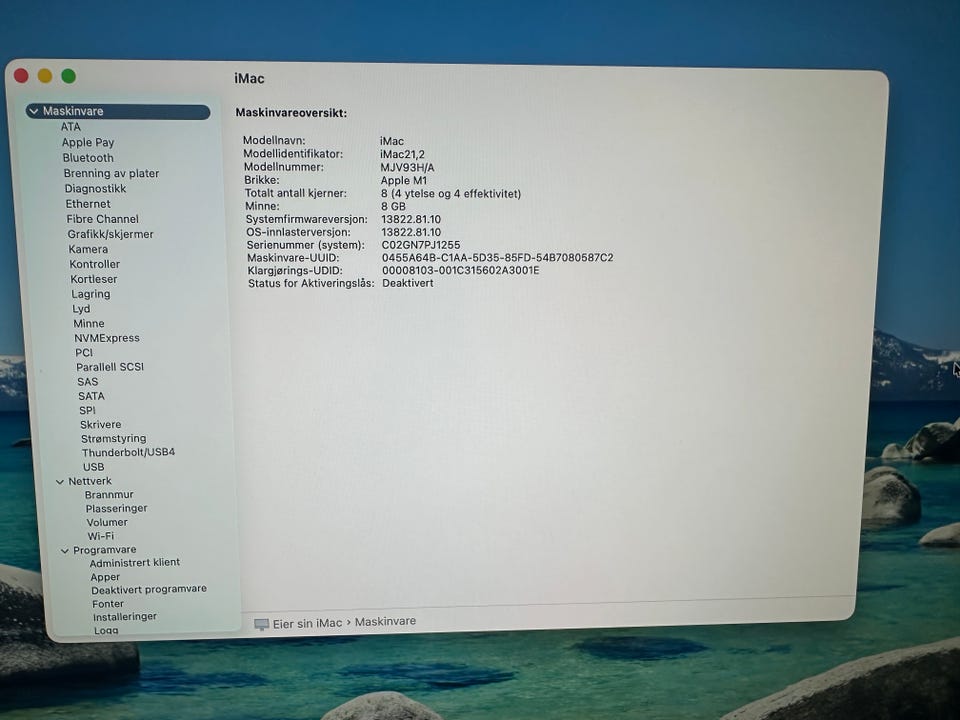
Task: Open Apper under Programvare
Action: tap(105, 577)
